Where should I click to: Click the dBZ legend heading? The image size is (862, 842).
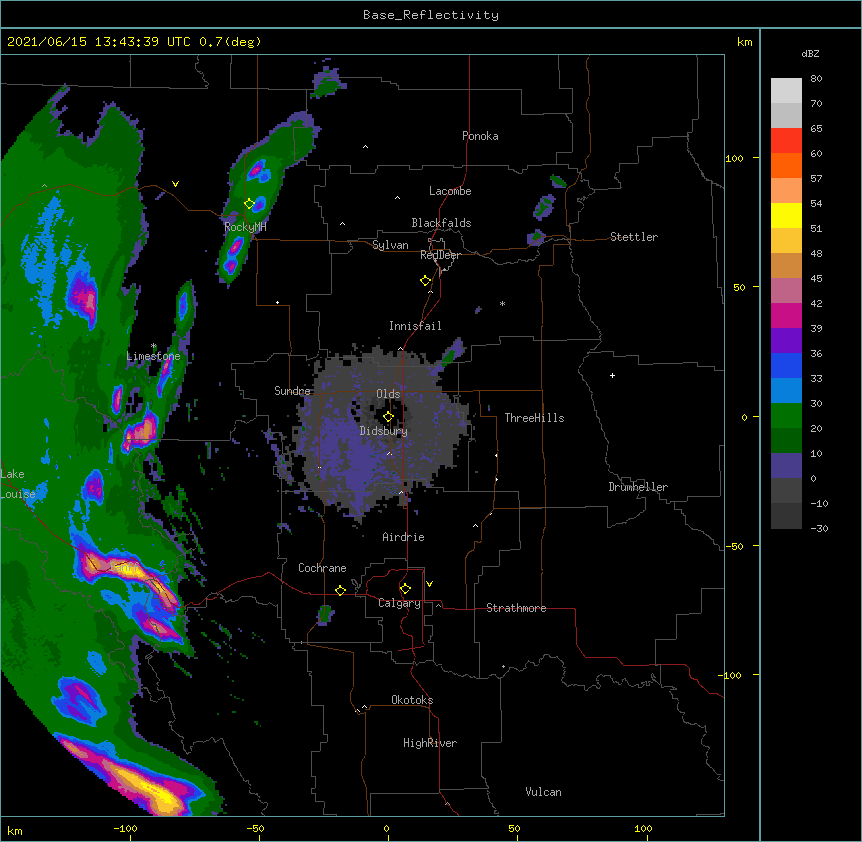(x=810, y=53)
